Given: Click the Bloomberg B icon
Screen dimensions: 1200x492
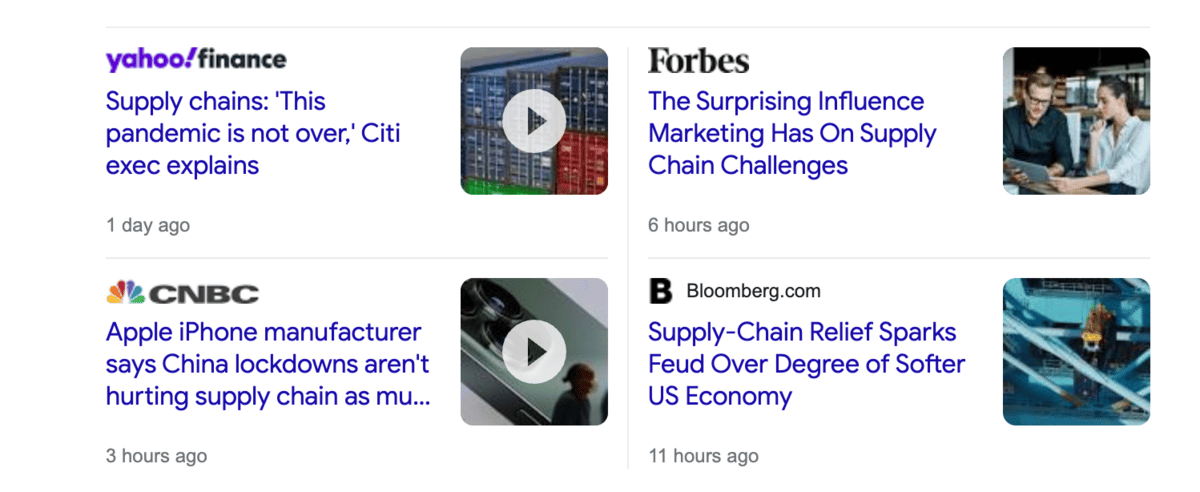Looking at the screenshot, I should pyautogui.click(x=661, y=291).
